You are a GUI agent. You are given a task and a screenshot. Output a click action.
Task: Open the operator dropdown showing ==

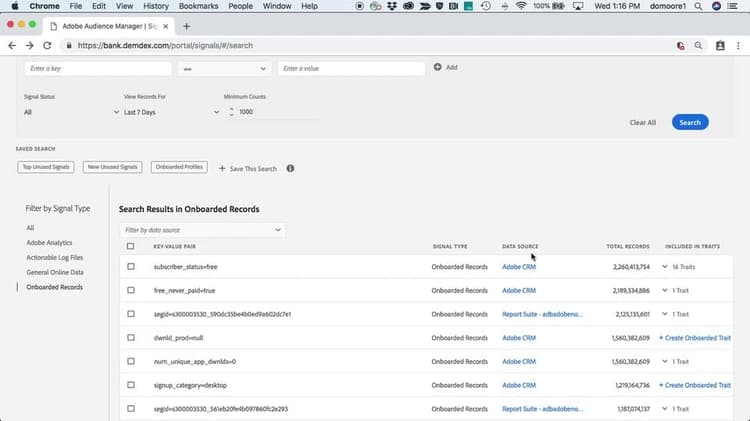(224, 68)
